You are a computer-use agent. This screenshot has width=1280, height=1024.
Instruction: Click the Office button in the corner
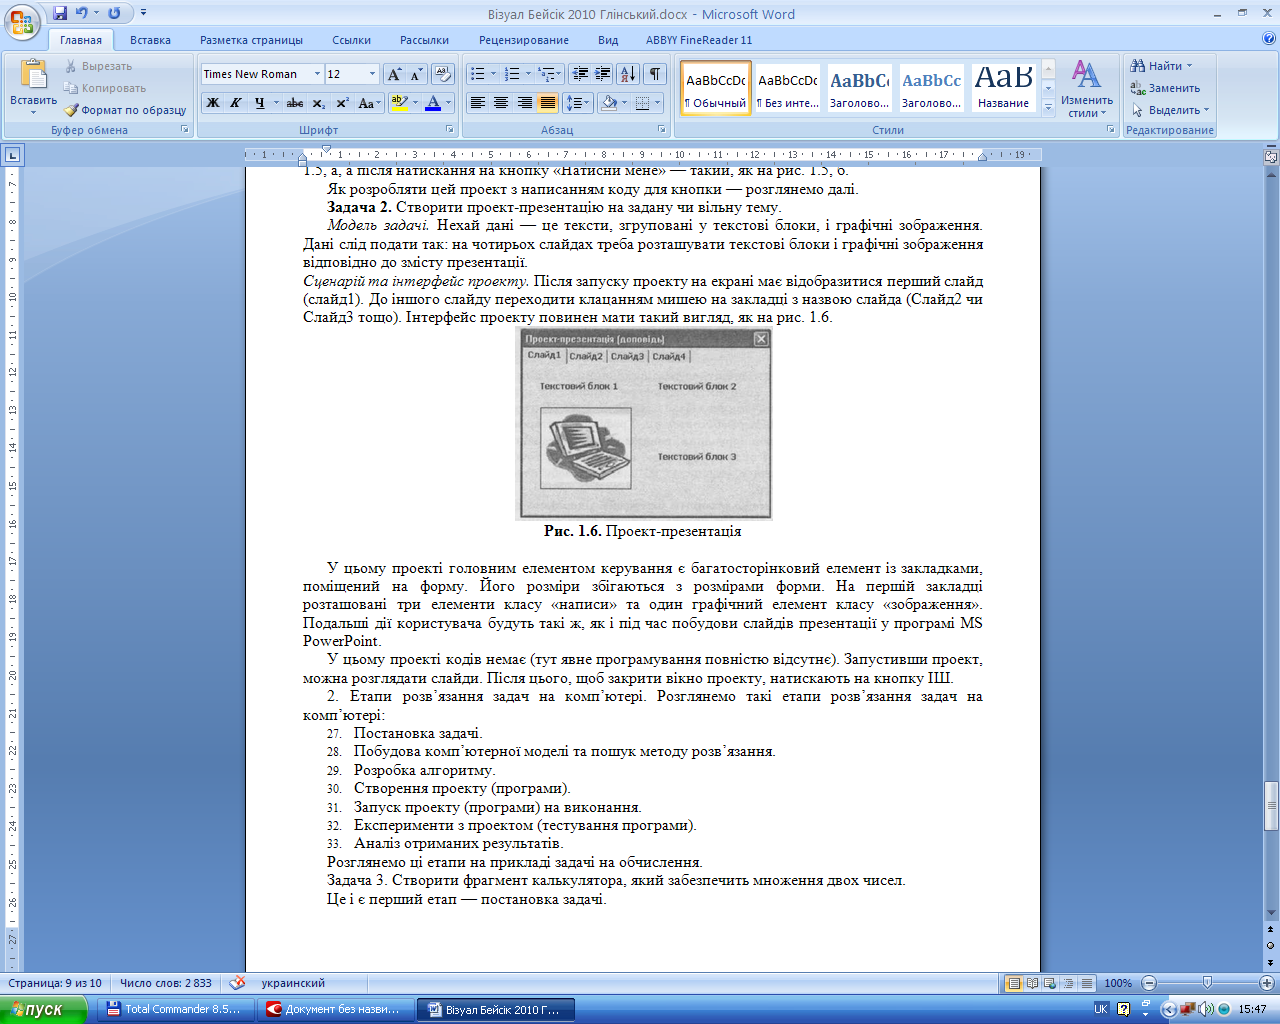point(22,22)
